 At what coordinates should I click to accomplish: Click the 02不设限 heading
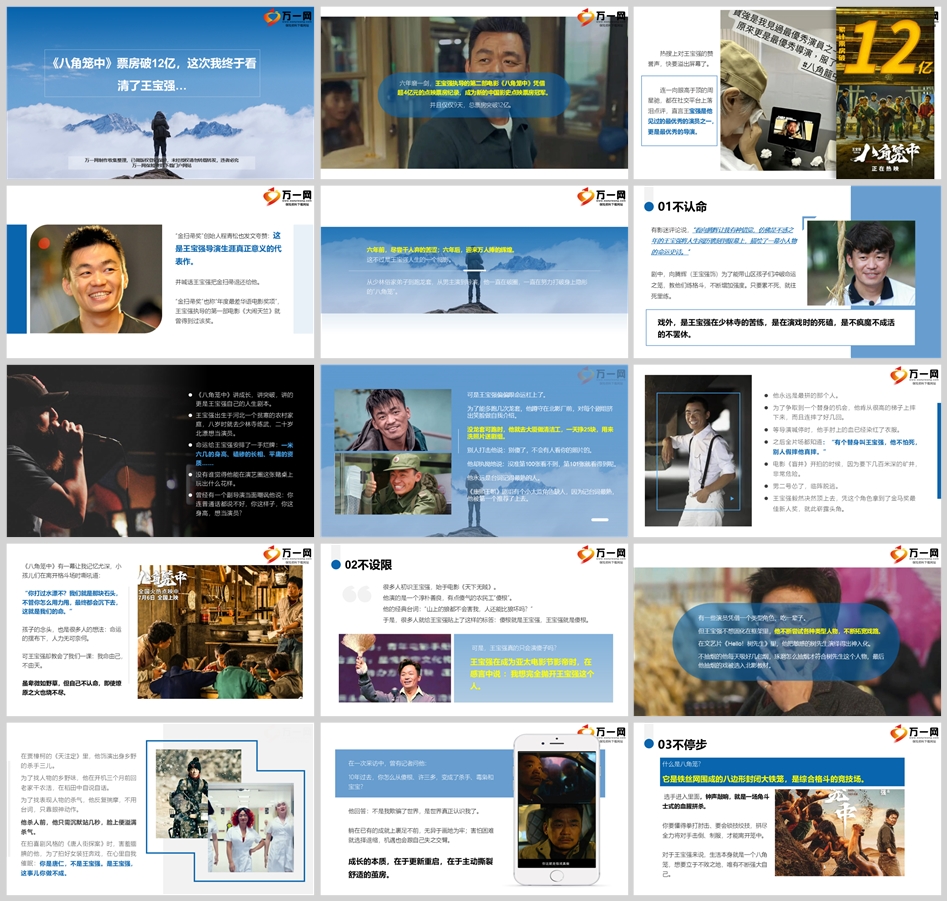point(368,565)
